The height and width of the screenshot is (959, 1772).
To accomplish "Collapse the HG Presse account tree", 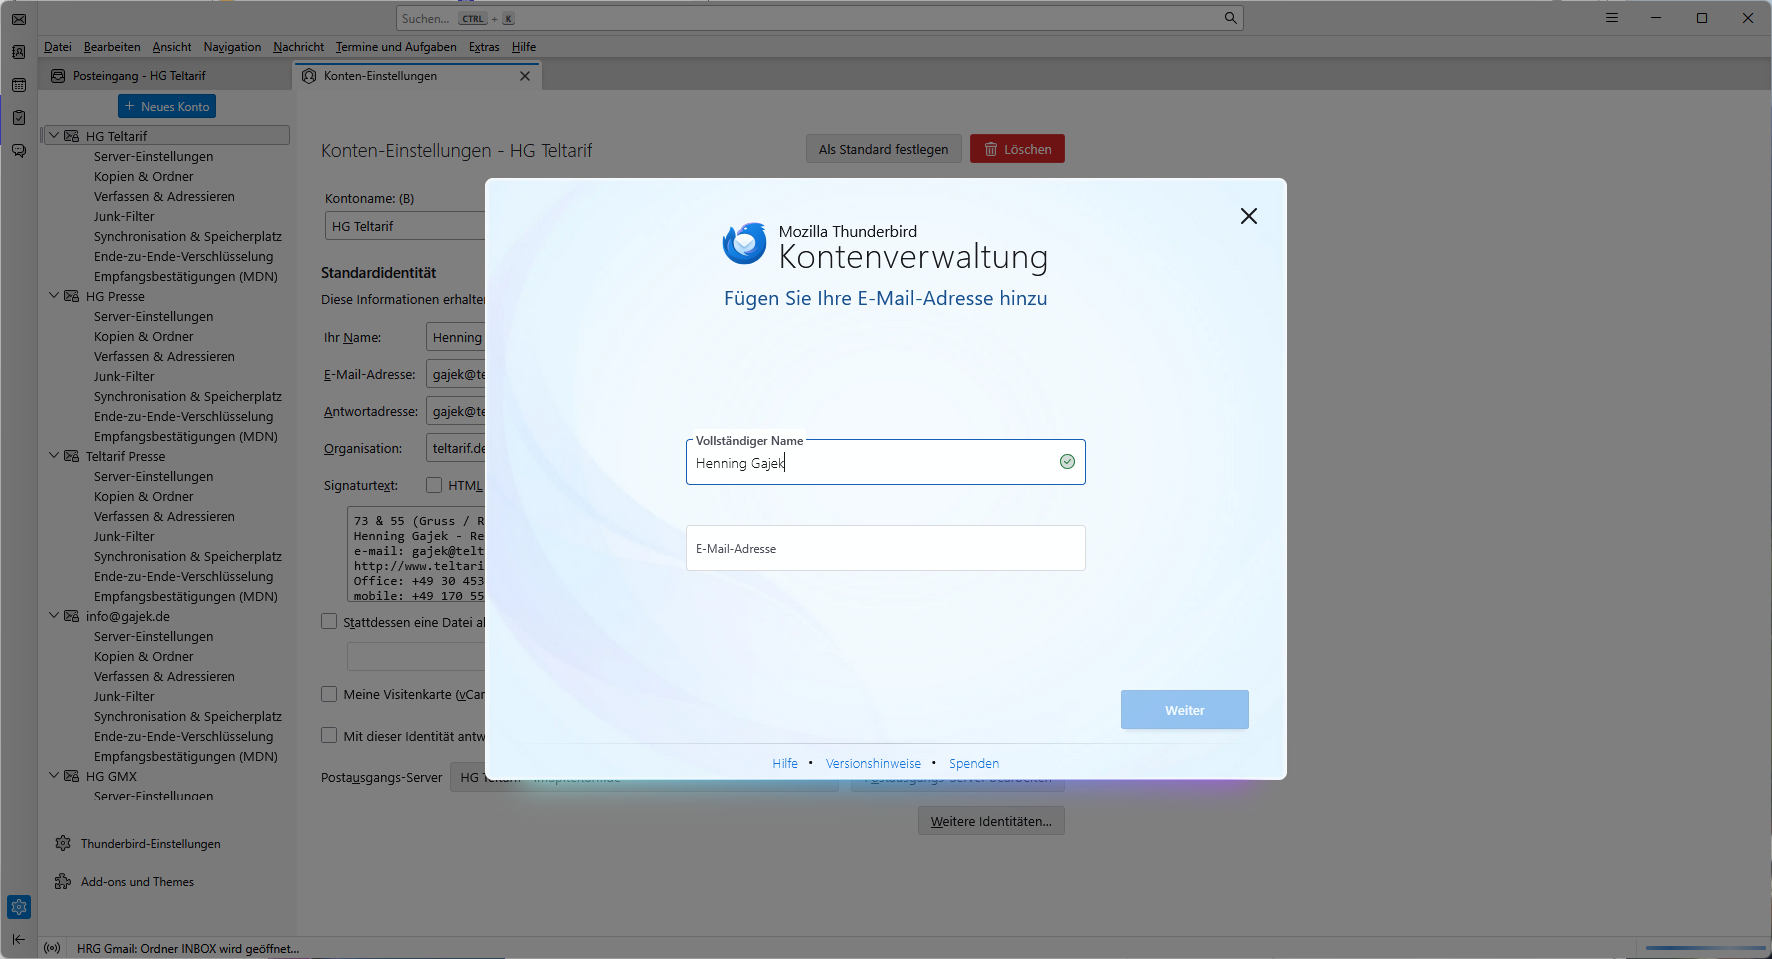I will (x=54, y=296).
